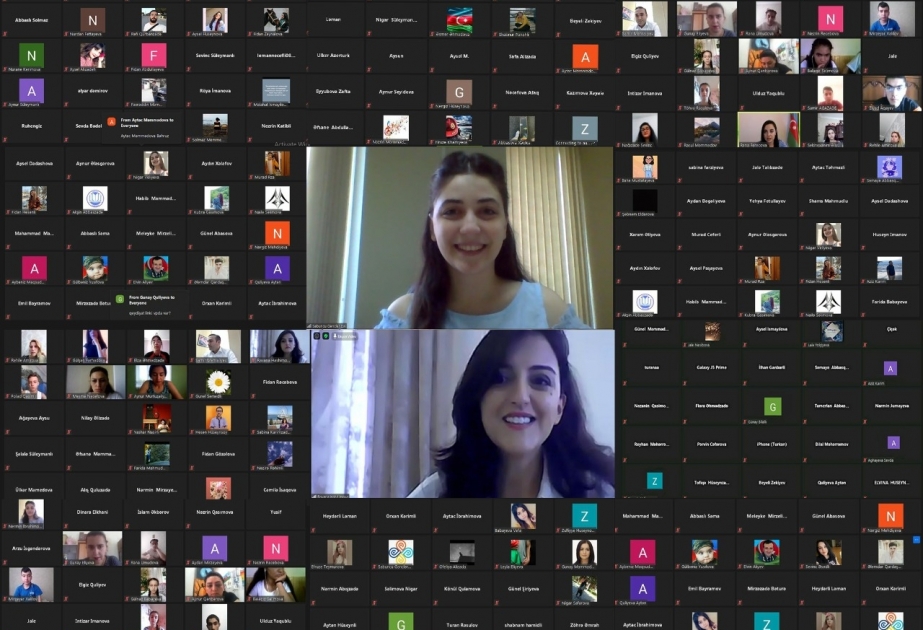The width and height of the screenshot is (923, 630).
Task: Select the Shams Mahmudlu participant tile
Action: pos(828,201)
